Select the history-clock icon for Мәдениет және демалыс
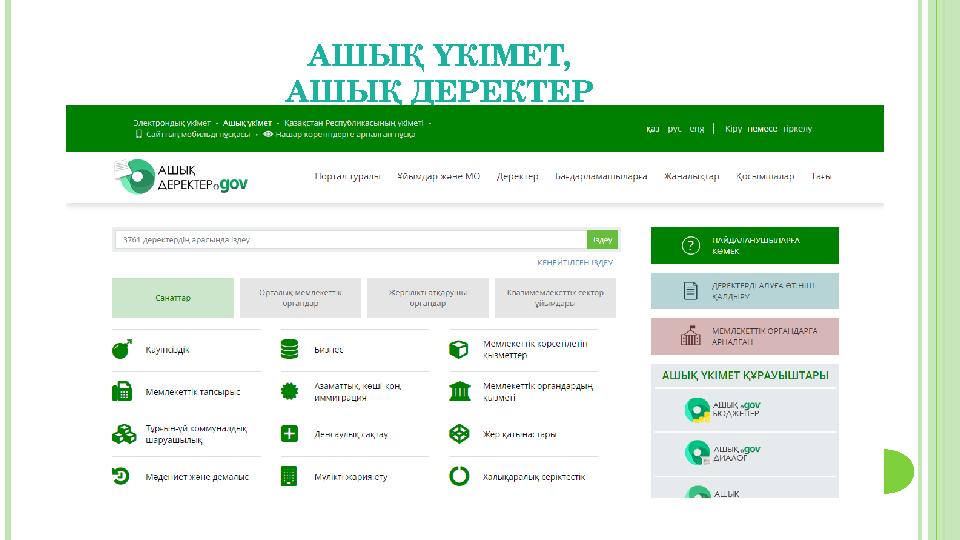Image resolution: width=960 pixels, height=540 pixels. [x=121, y=476]
